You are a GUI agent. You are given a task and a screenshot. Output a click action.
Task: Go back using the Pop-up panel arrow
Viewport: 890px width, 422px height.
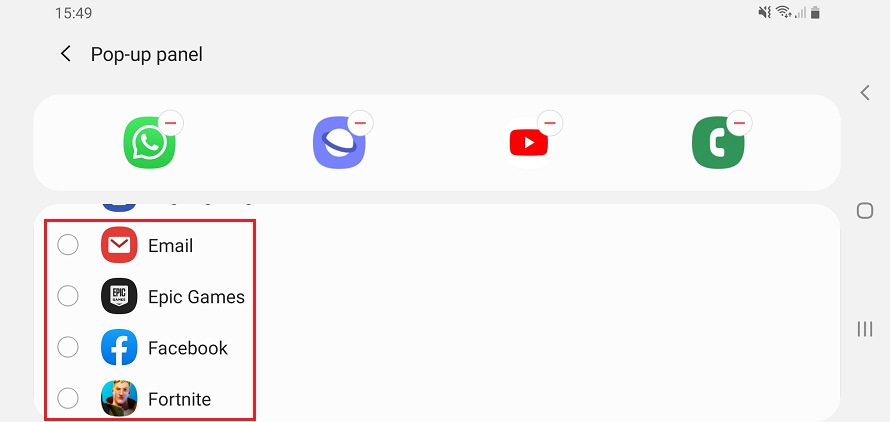66,54
